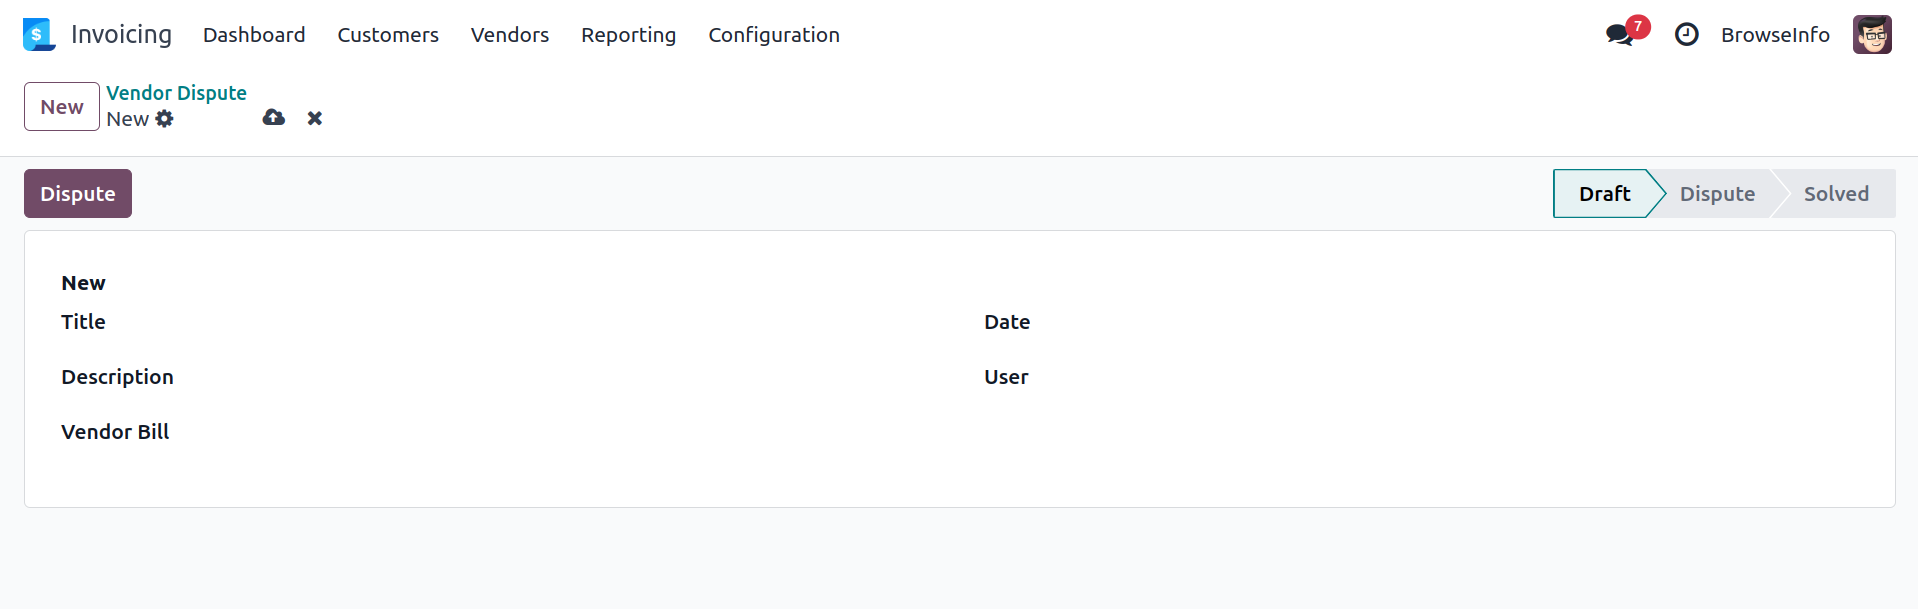The image size is (1918, 609).
Task: Open the gear actions menu
Action: pos(165,119)
